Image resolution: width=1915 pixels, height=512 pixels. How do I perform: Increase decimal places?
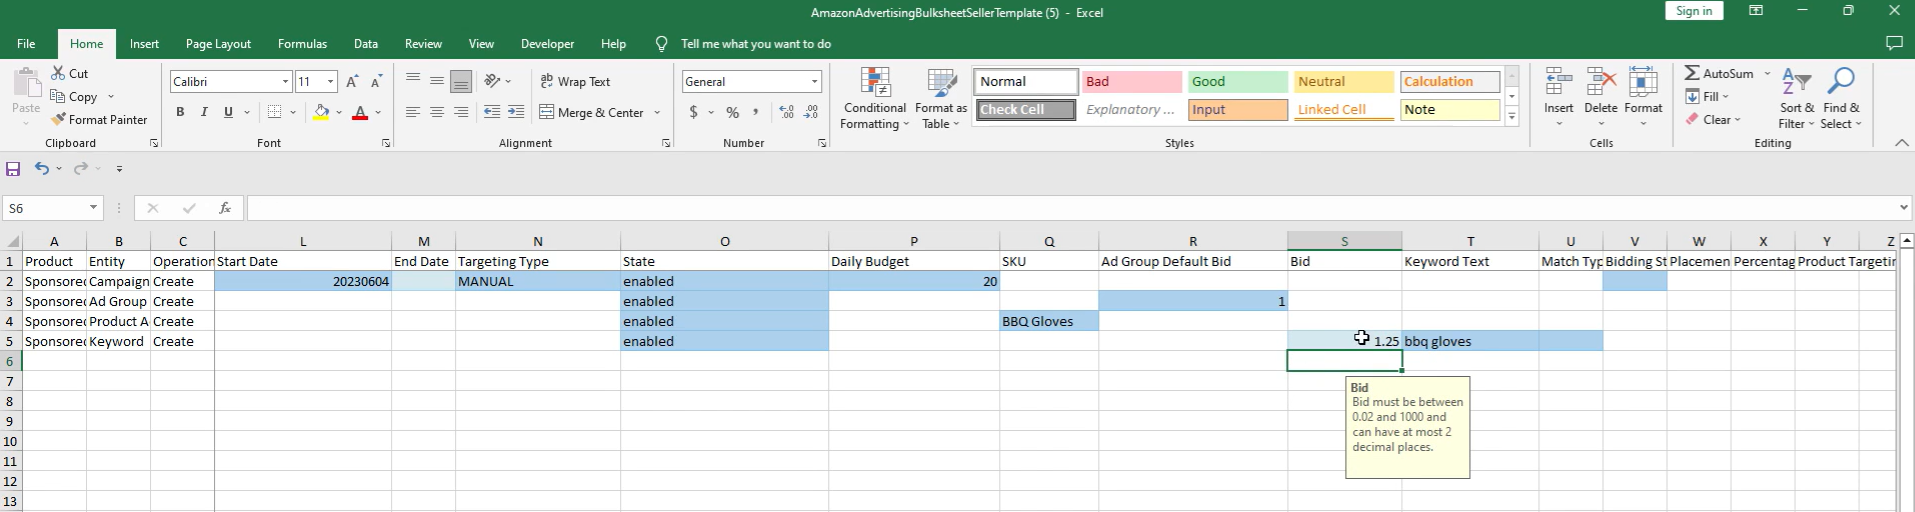pos(786,112)
